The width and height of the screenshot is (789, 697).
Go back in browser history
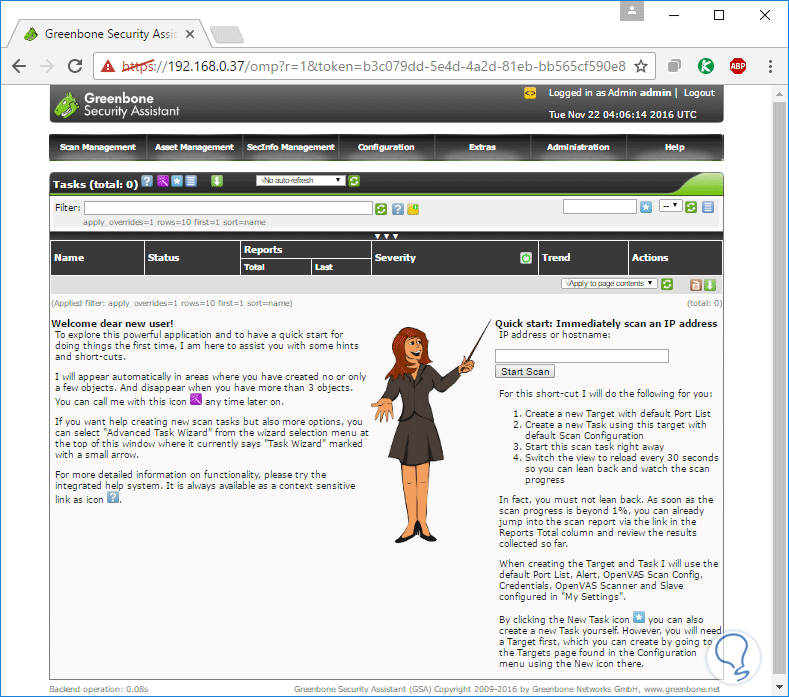[x=19, y=66]
